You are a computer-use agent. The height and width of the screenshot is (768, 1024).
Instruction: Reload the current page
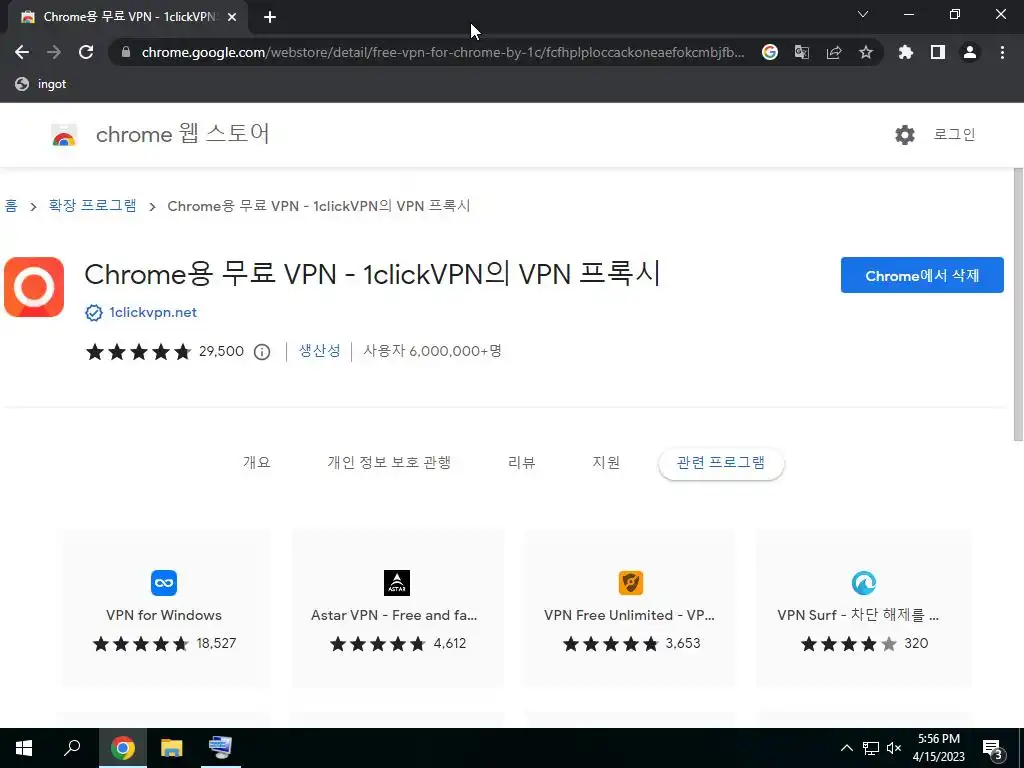[86, 52]
